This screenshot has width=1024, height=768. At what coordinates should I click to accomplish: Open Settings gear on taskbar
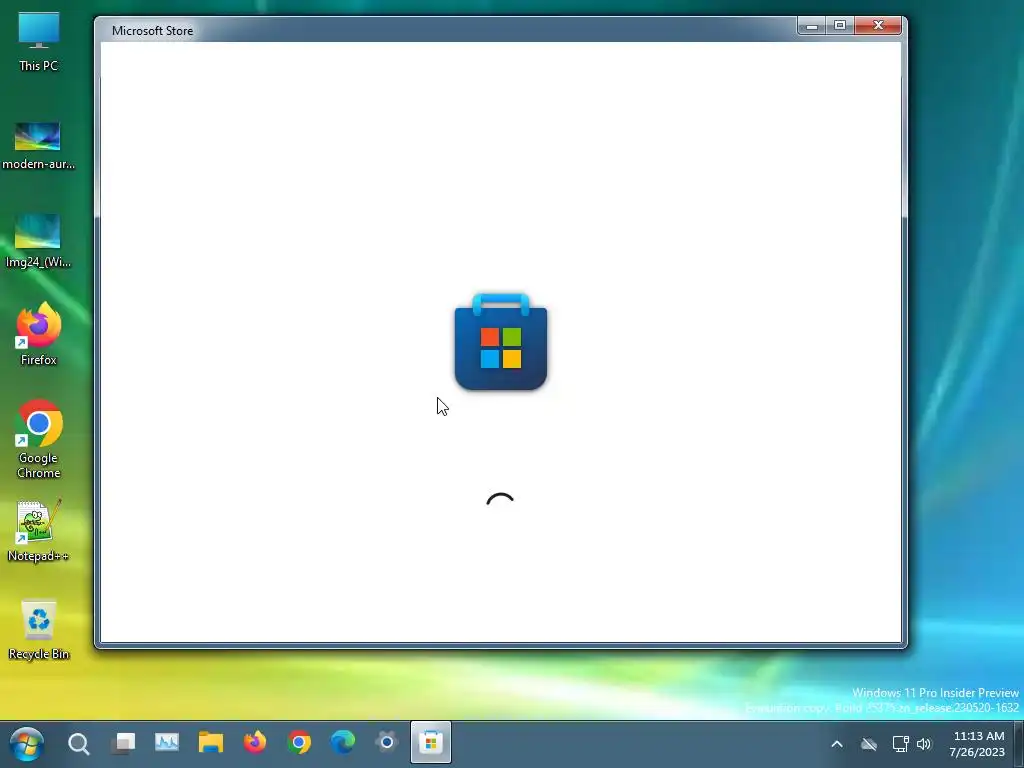tap(387, 743)
